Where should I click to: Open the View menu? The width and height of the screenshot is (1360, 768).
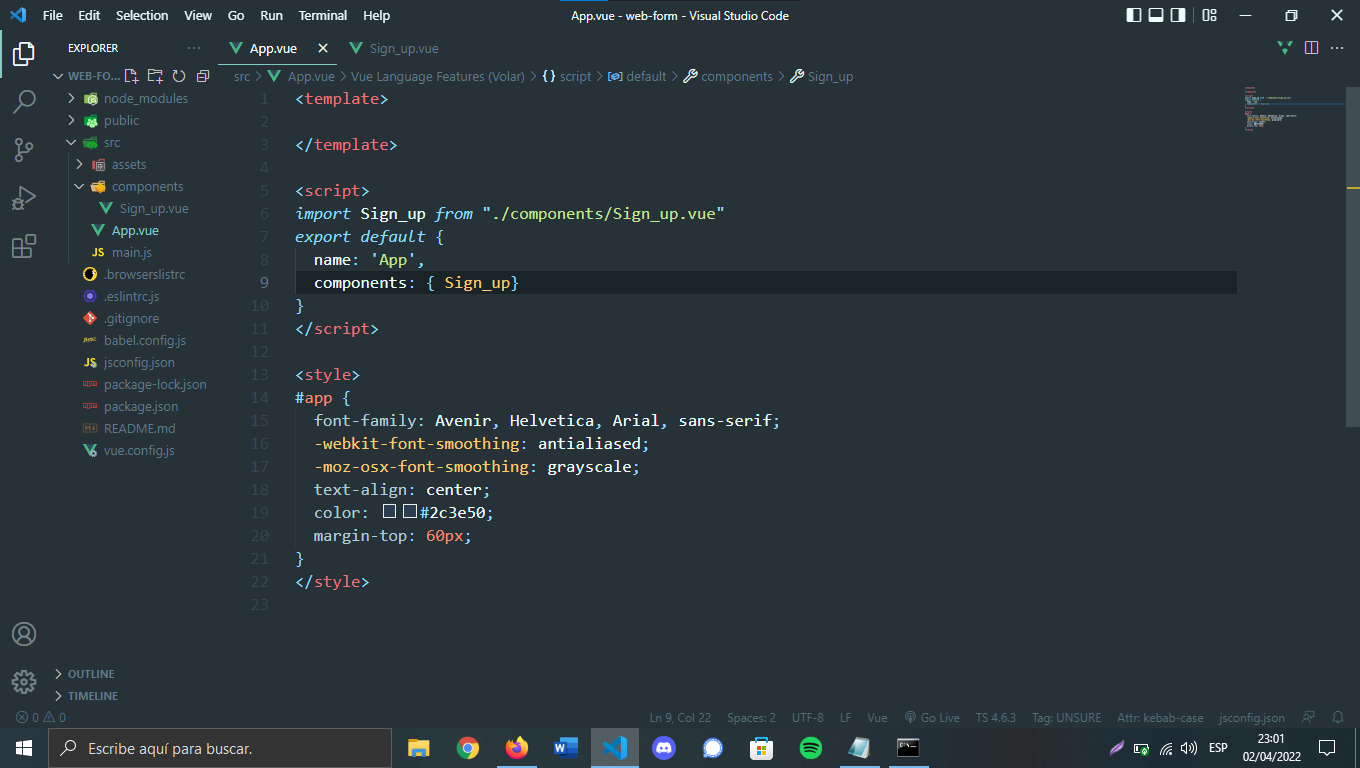point(198,15)
